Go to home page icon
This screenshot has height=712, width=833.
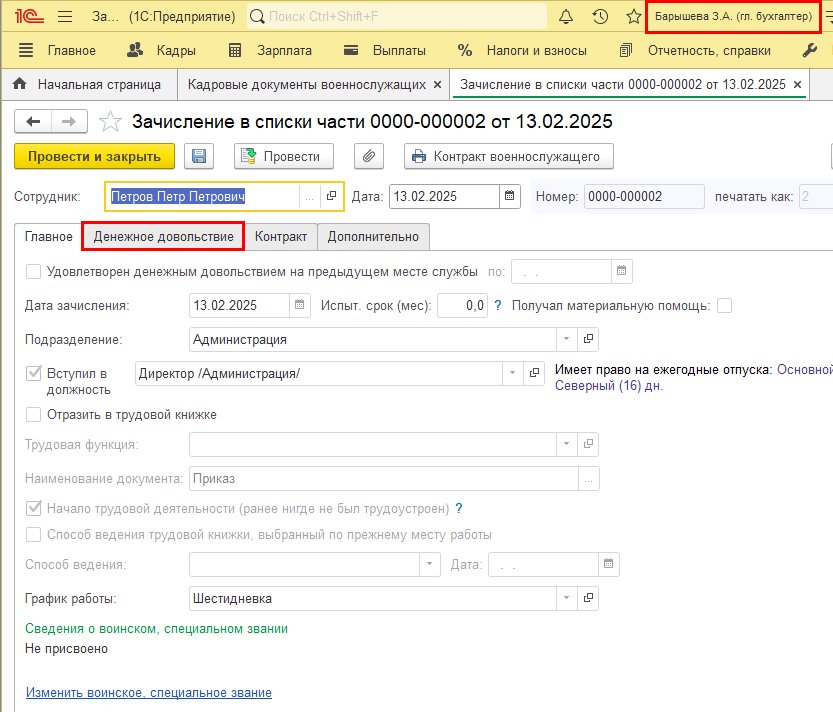(20, 84)
